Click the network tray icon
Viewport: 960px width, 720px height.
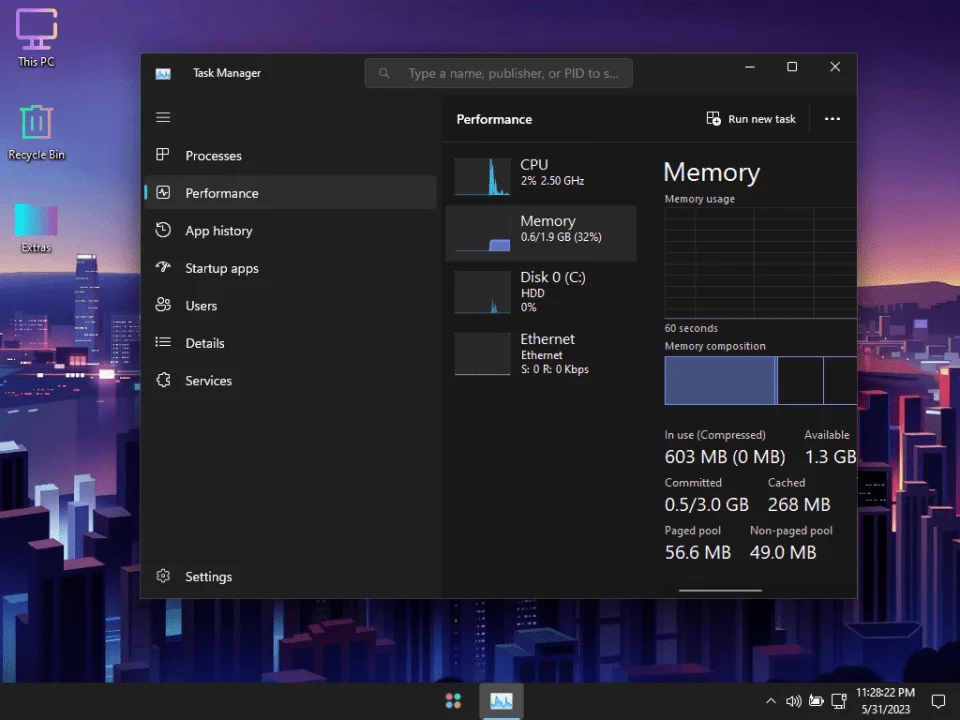click(x=839, y=701)
